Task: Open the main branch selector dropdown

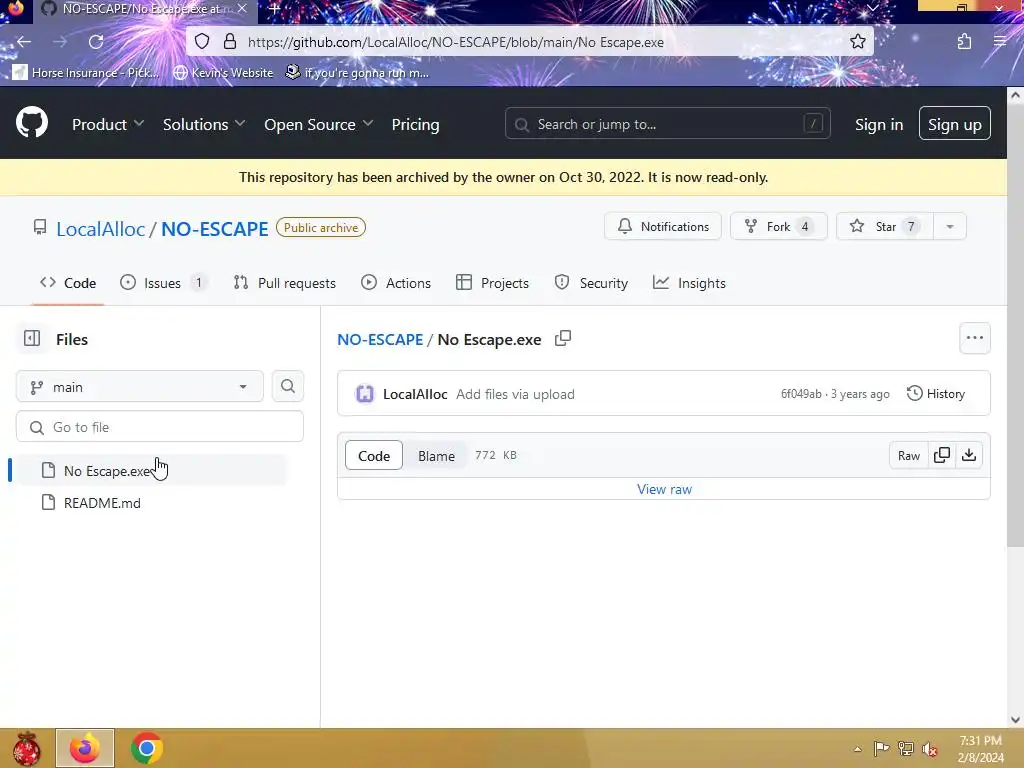Action: (140, 387)
